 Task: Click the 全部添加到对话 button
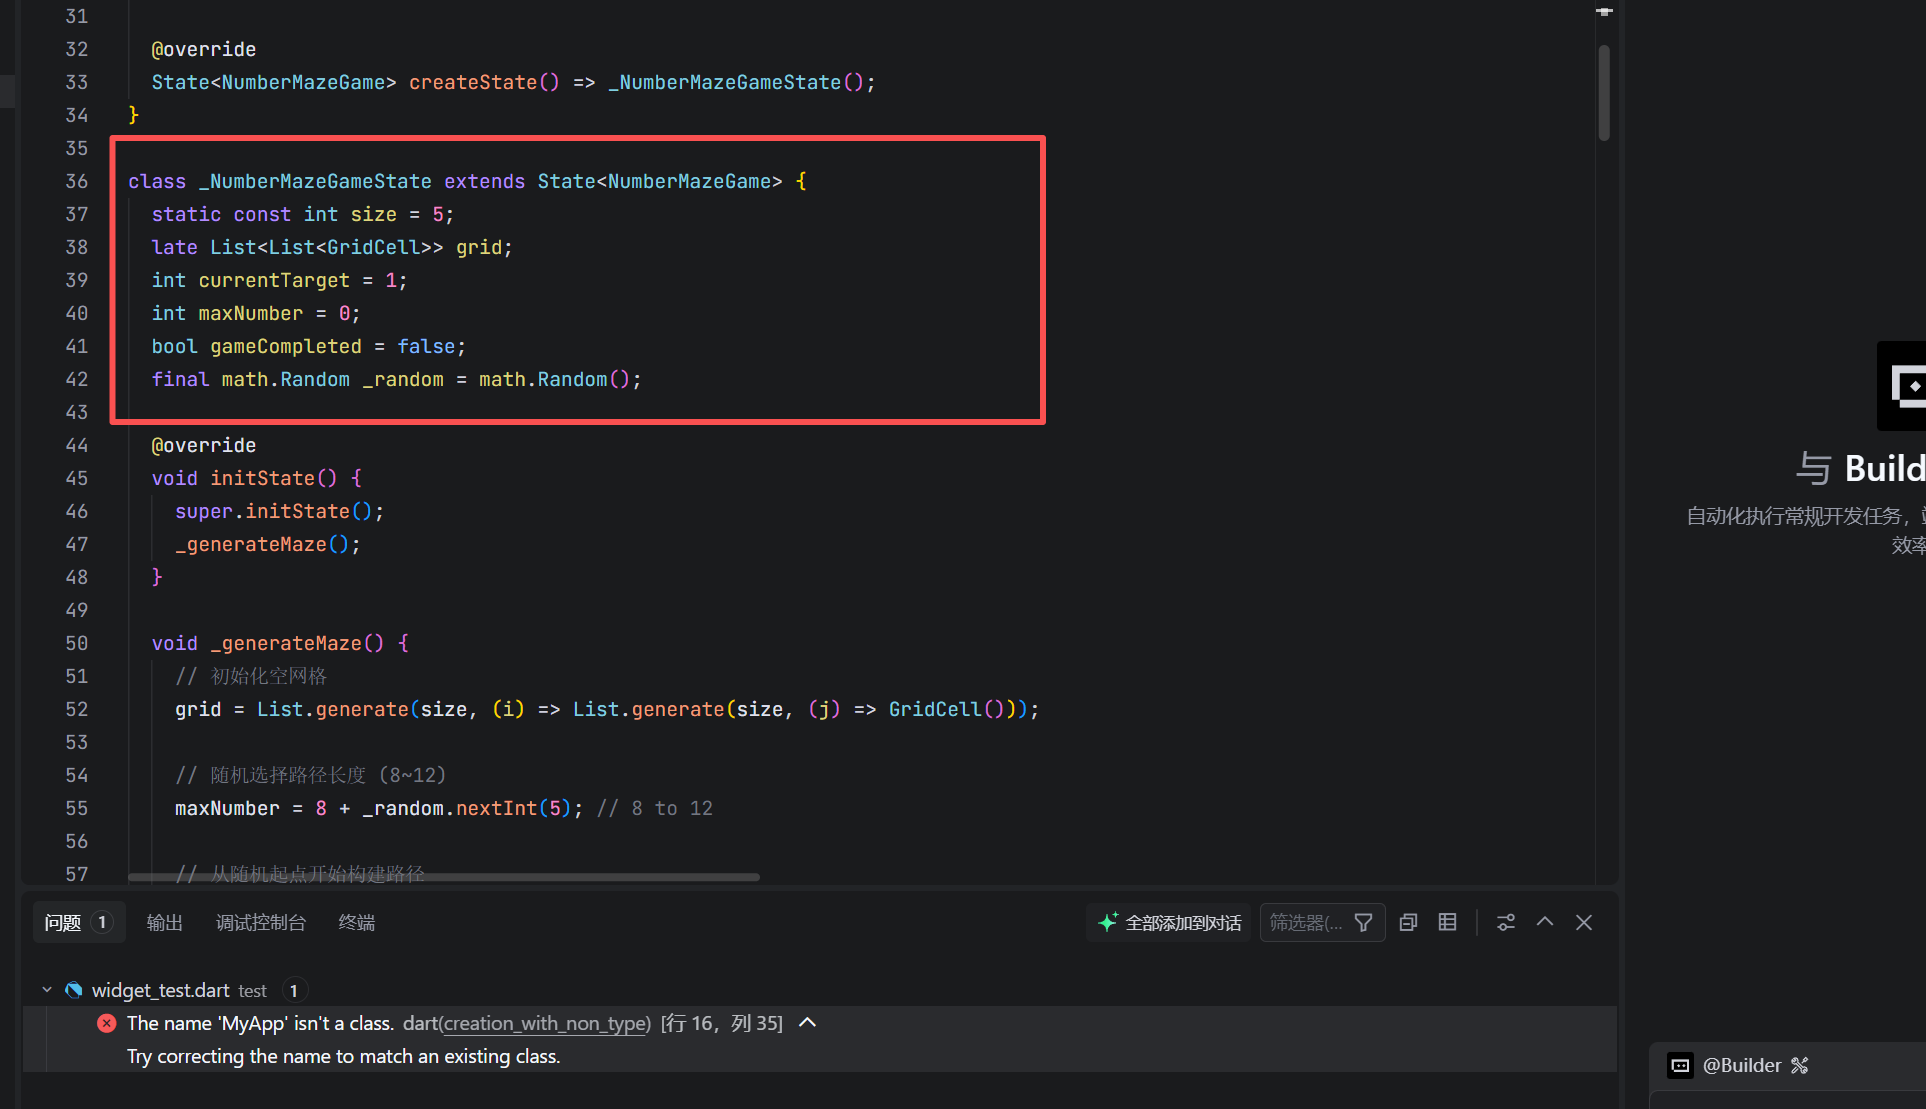click(x=1182, y=923)
